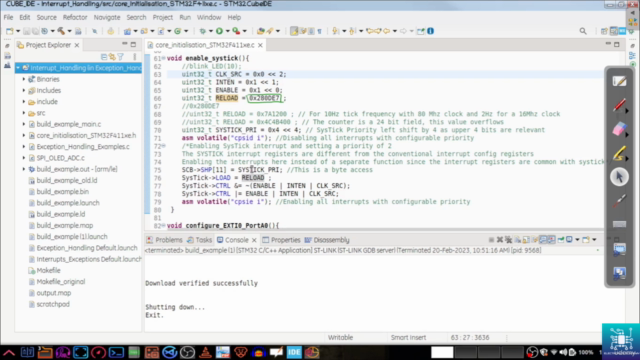Click the Debug bug icon
The image size is (640, 360).
pyautogui.click(x=202, y=31)
